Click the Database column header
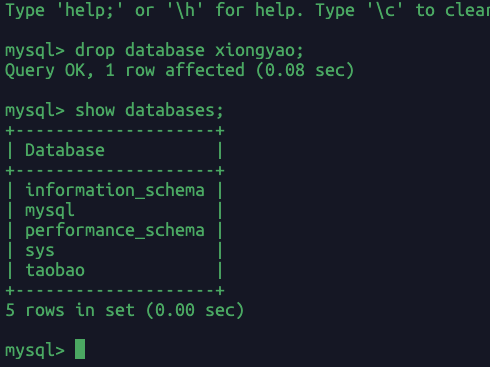This screenshot has width=490, height=367. (x=65, y=150)
